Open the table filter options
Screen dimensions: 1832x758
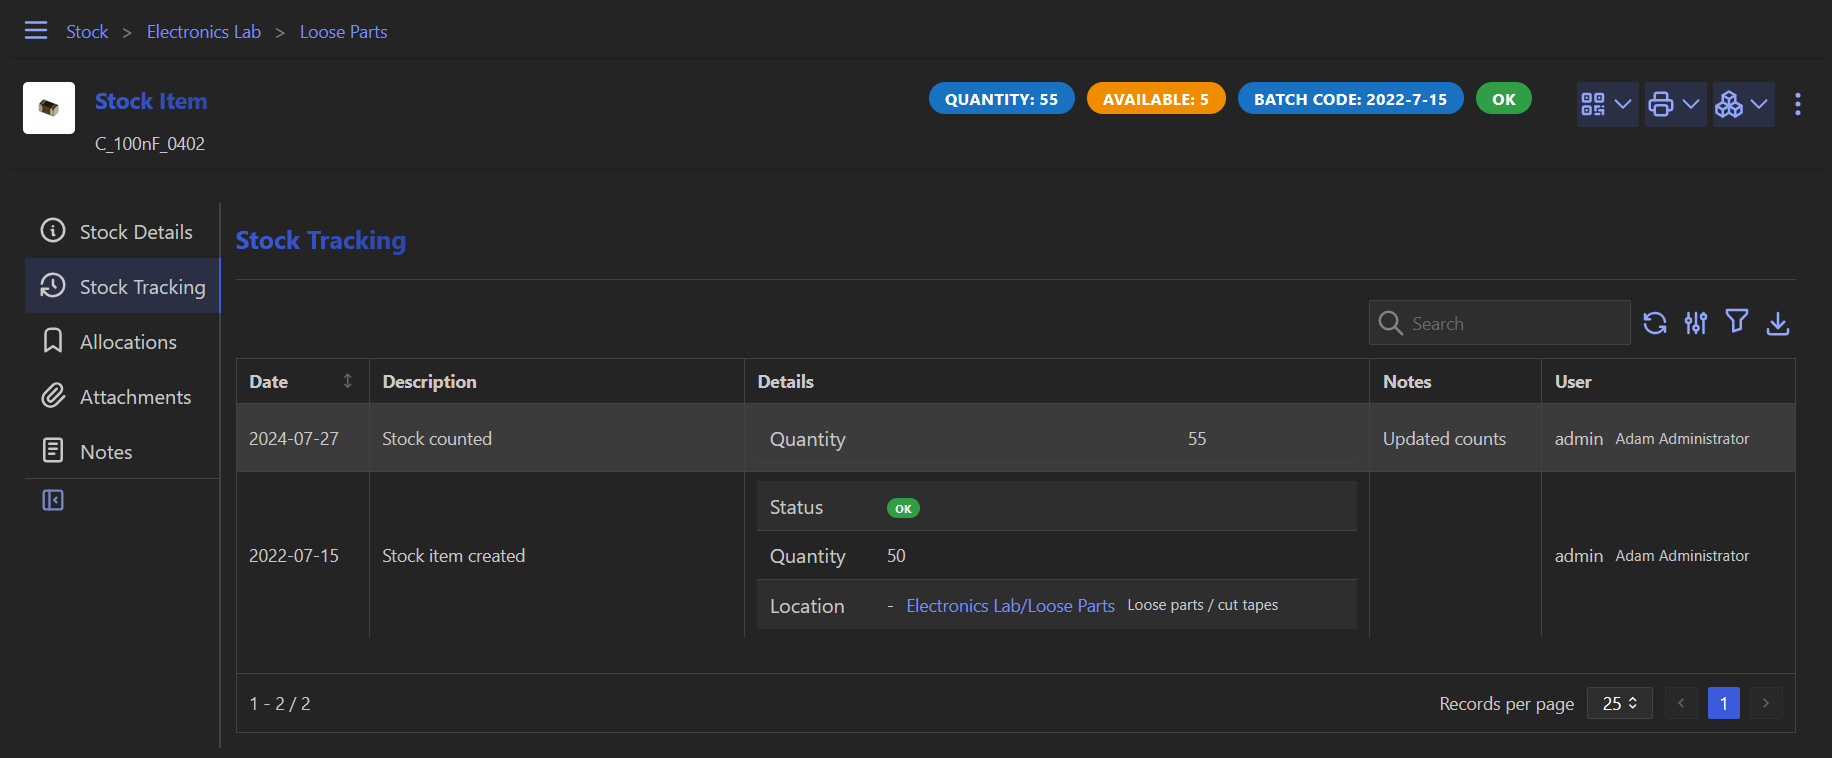1737,322
